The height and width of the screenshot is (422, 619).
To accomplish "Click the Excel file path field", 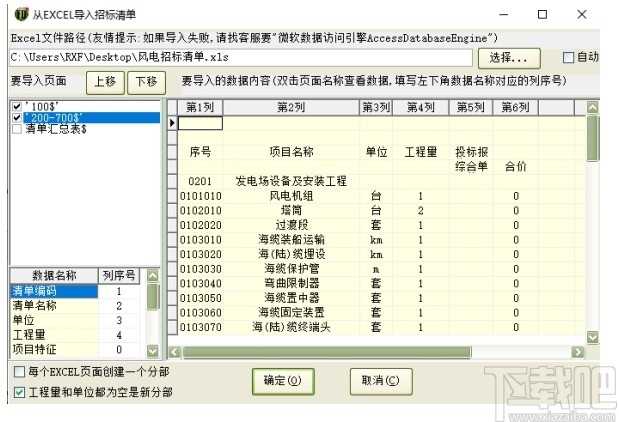I will (240, 58).
